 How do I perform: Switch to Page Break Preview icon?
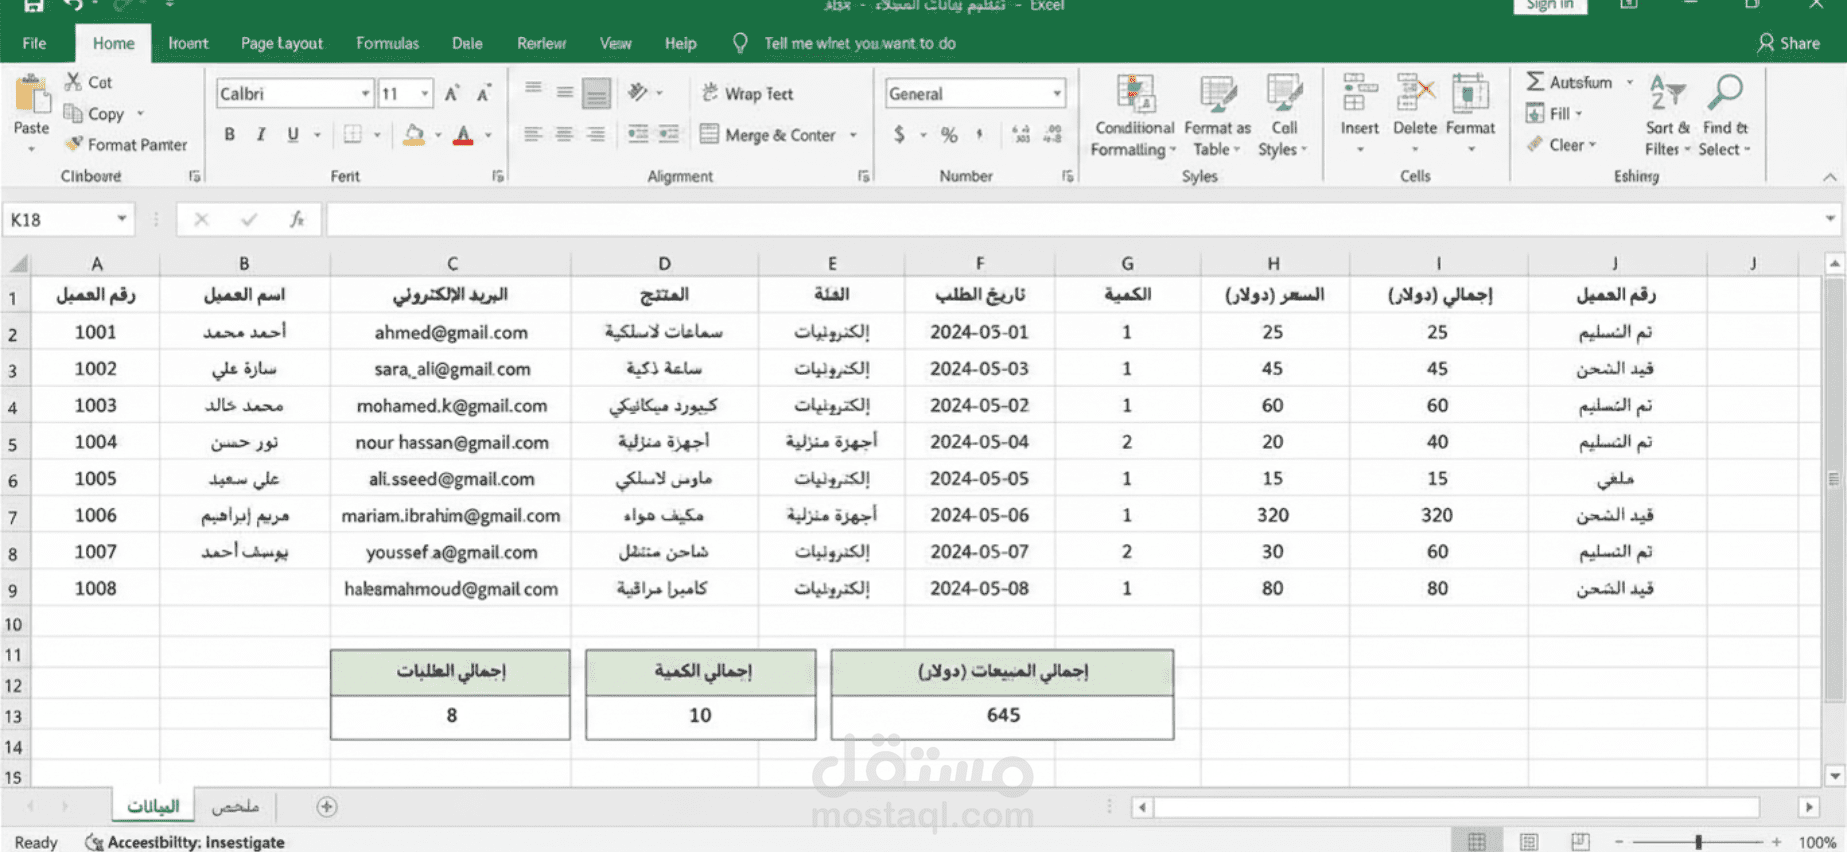tap(1580, 842)
